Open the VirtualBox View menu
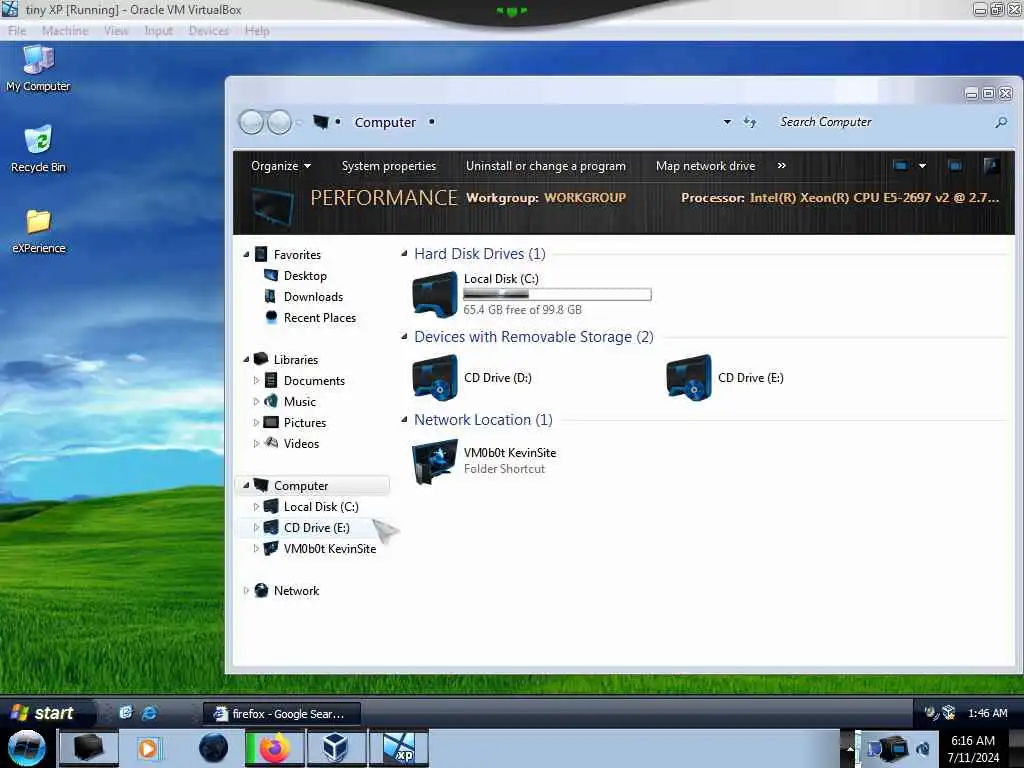 [116, 31]
